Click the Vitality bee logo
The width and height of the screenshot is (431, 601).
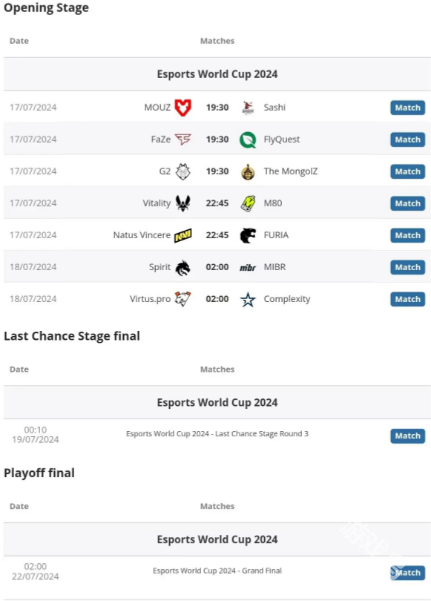pyautogui.click(x=183, y=203)
